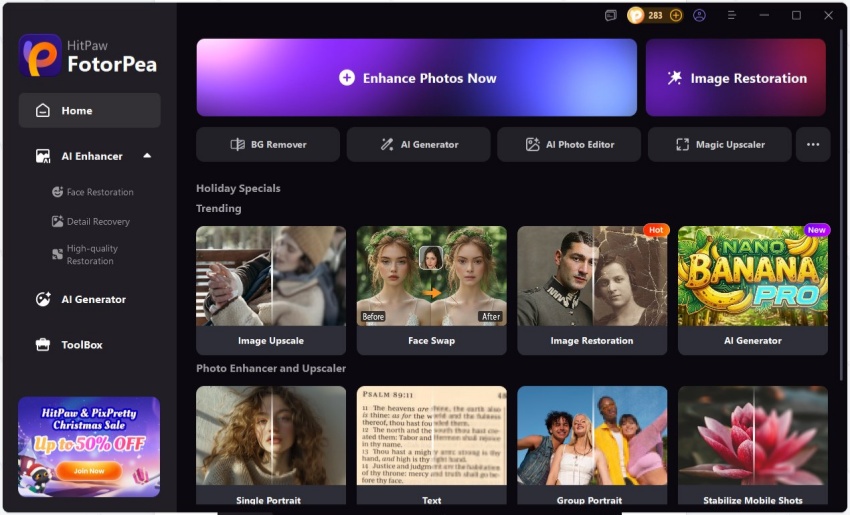Click the Before label on Face Swap card
The image size is (850, 515).
pyautogui.click(x=373, y=317)
